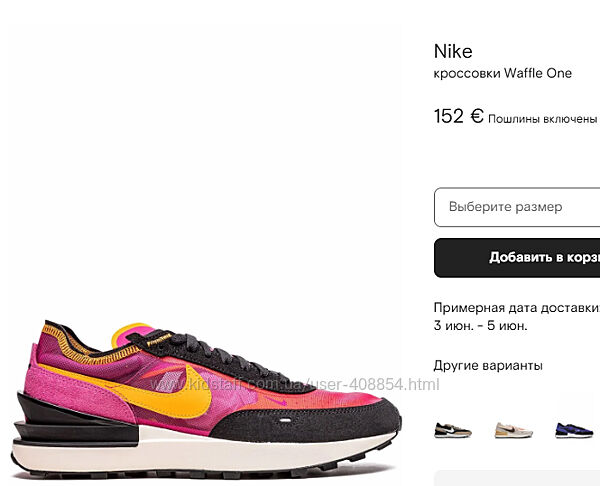This screenshot has width=600, height=486.
Task: Click the 152 € price
Action: click(459, 116)
